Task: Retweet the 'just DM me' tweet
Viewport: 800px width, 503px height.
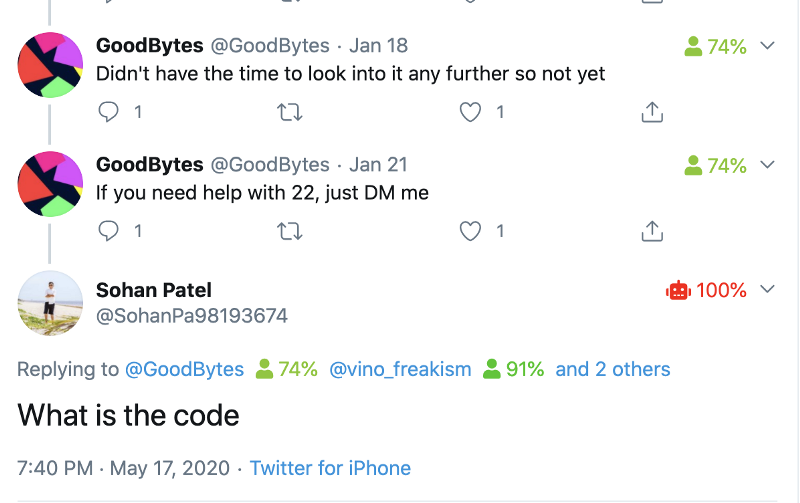Action: point(290,231)
